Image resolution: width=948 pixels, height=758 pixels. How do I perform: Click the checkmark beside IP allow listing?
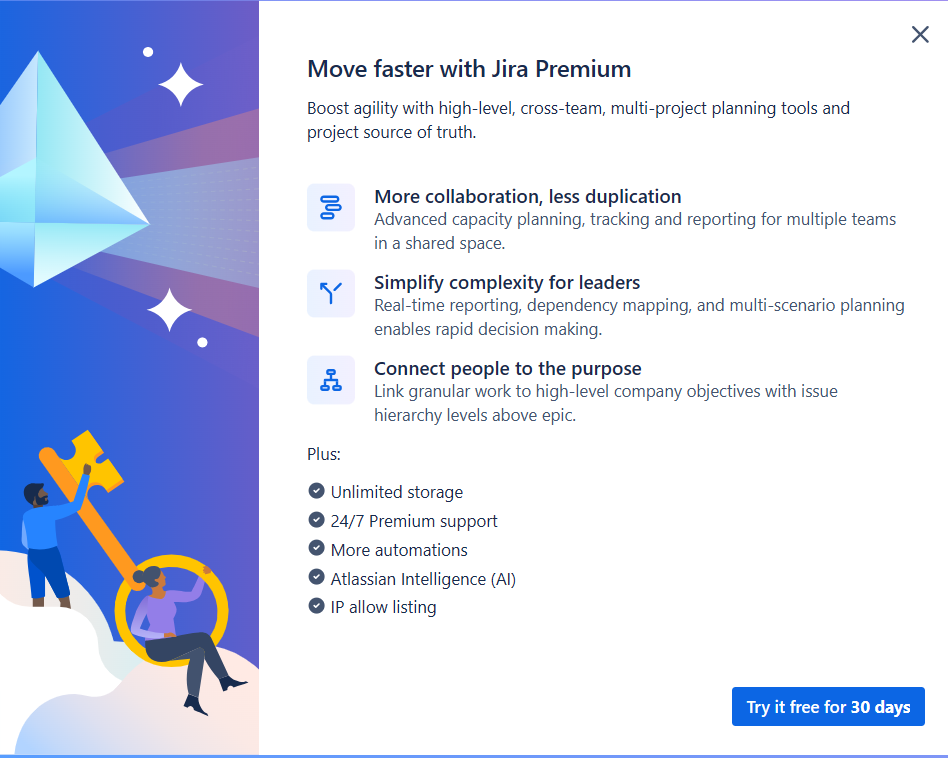316,605
